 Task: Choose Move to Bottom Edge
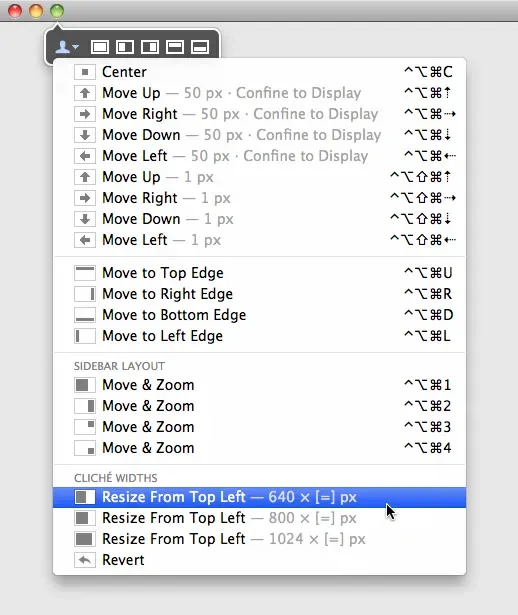(x=260, y=315)
